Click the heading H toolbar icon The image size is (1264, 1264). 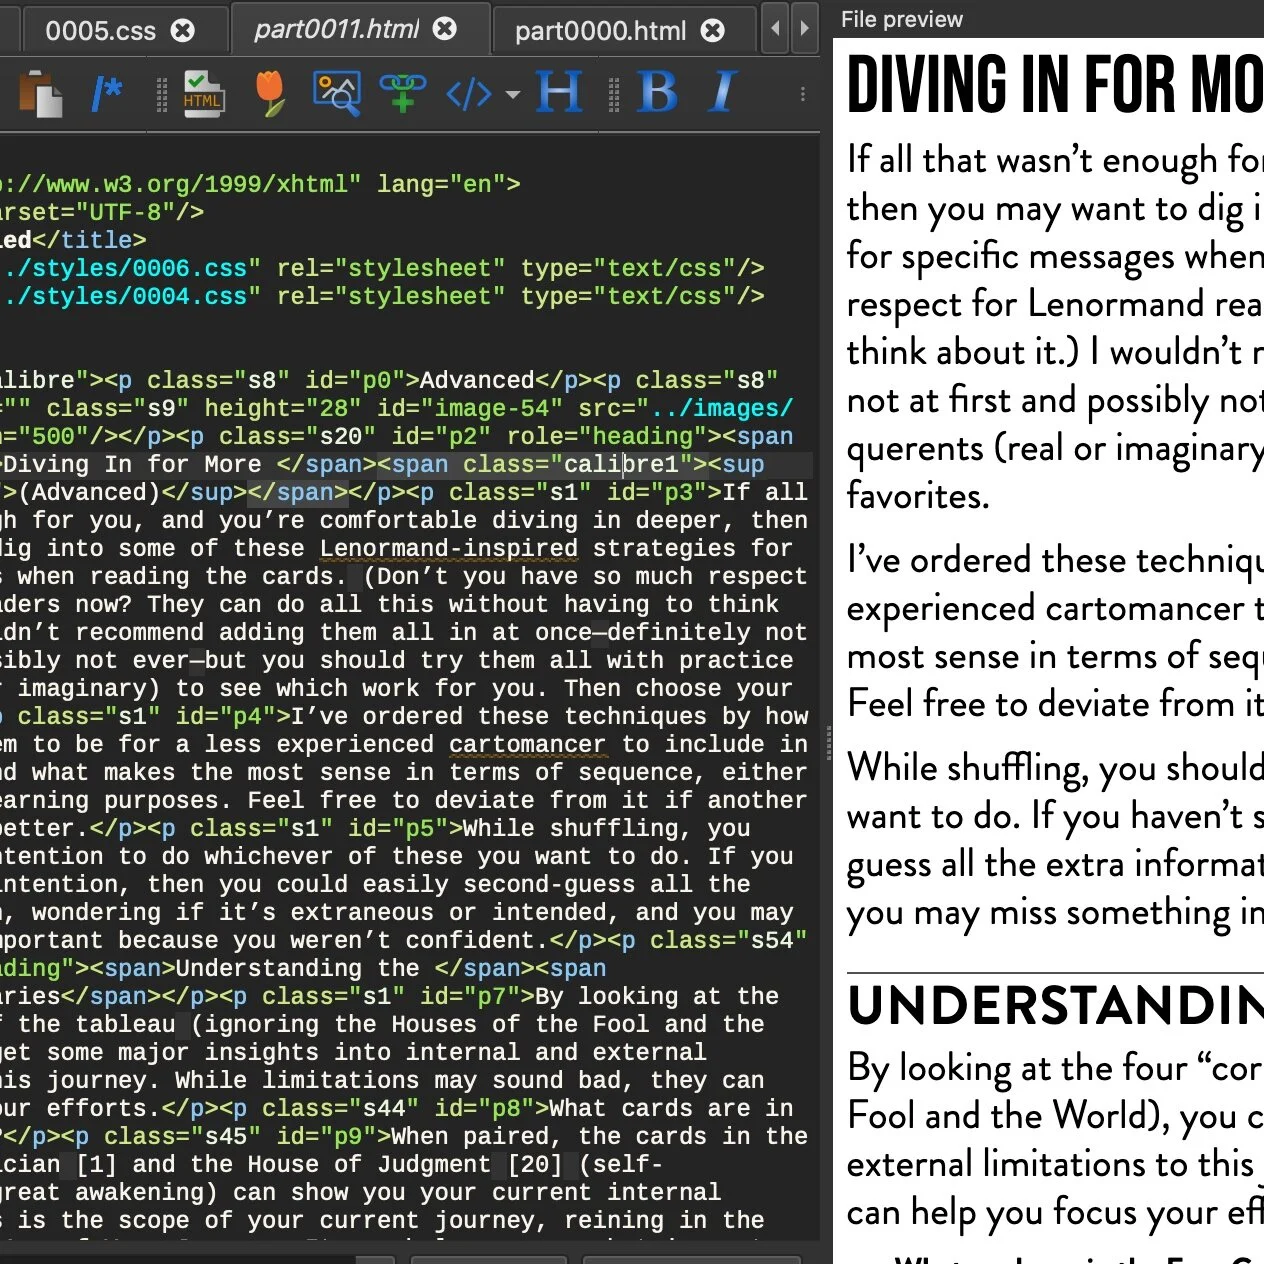pyautogui.click(x=559, y=93)
